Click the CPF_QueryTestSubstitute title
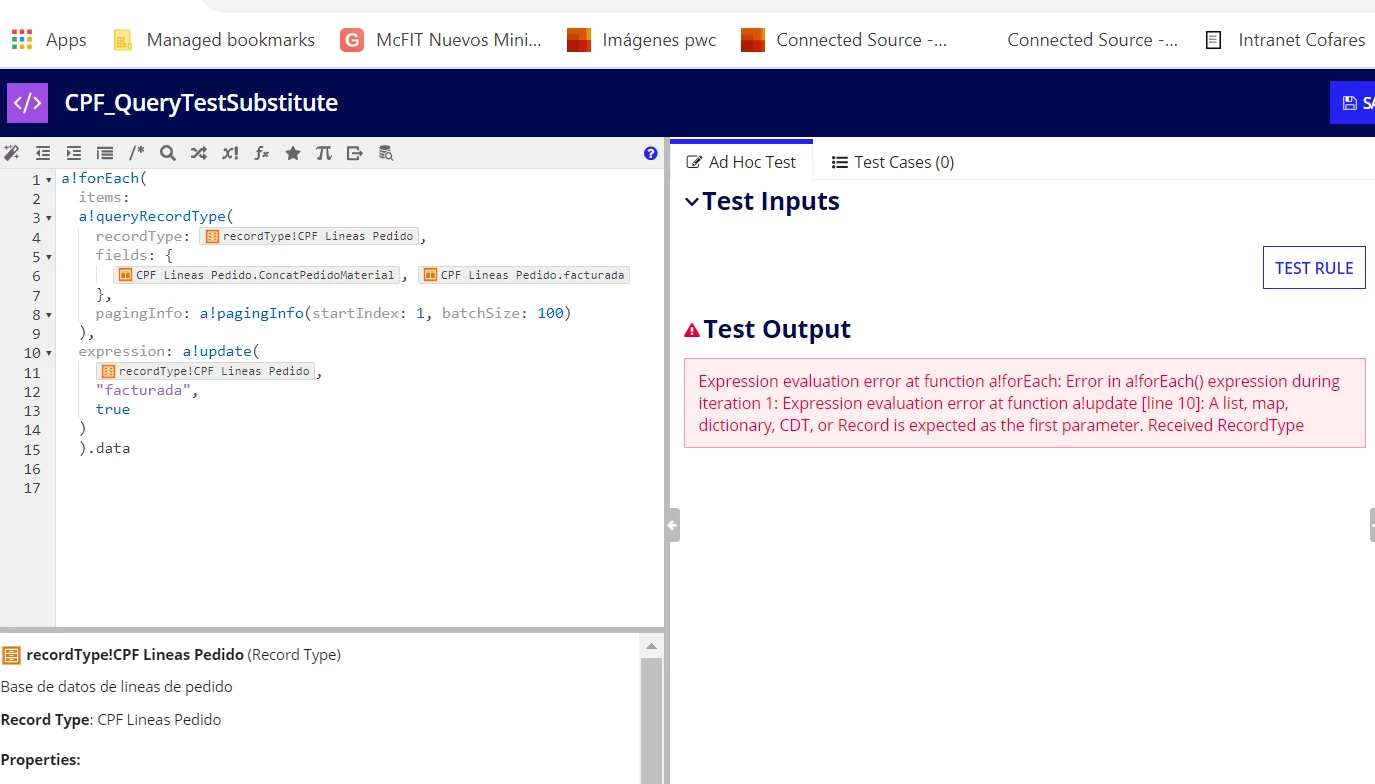 pos(201,103)
